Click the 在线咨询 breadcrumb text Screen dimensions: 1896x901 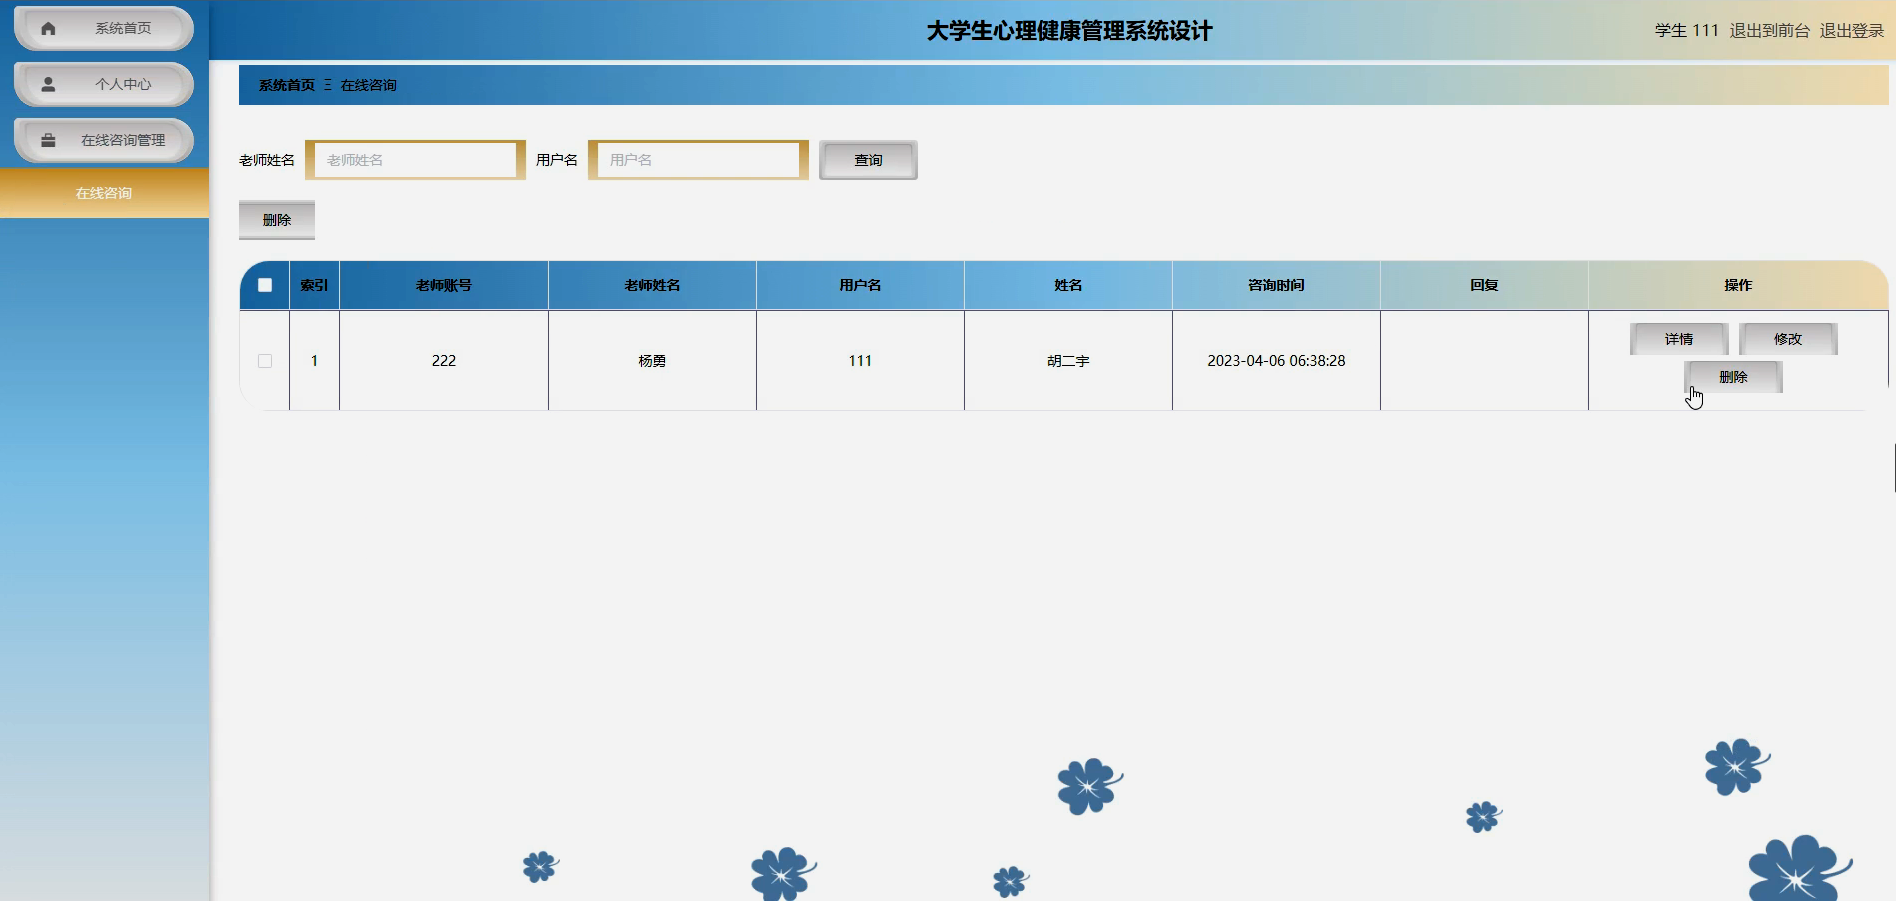(x=368, y=85)
